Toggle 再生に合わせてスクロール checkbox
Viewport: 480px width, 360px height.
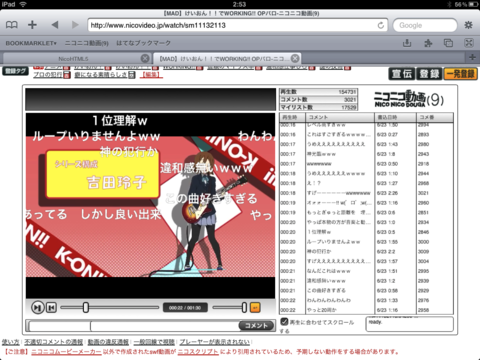284,322
